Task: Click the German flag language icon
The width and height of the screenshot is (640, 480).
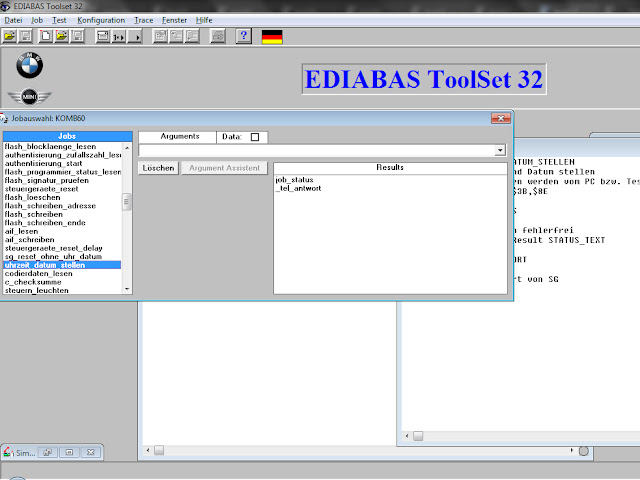Action: (x=272, y=37)
